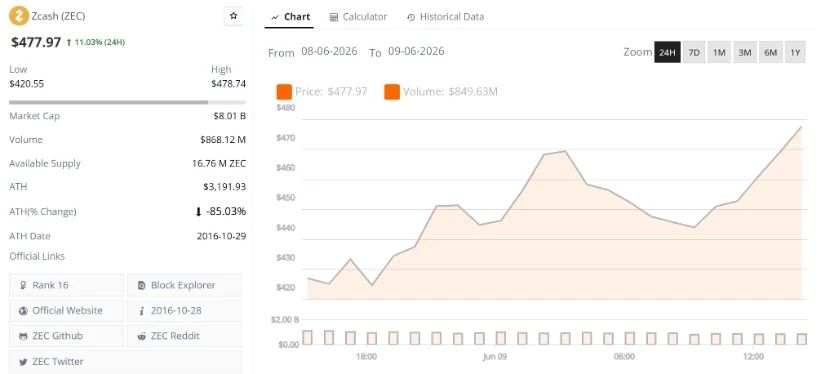Viewport: 825px width, 374px height.
Task: Switch to the Calculator tab
Action: pyautogui.click(x=358, y=17)
